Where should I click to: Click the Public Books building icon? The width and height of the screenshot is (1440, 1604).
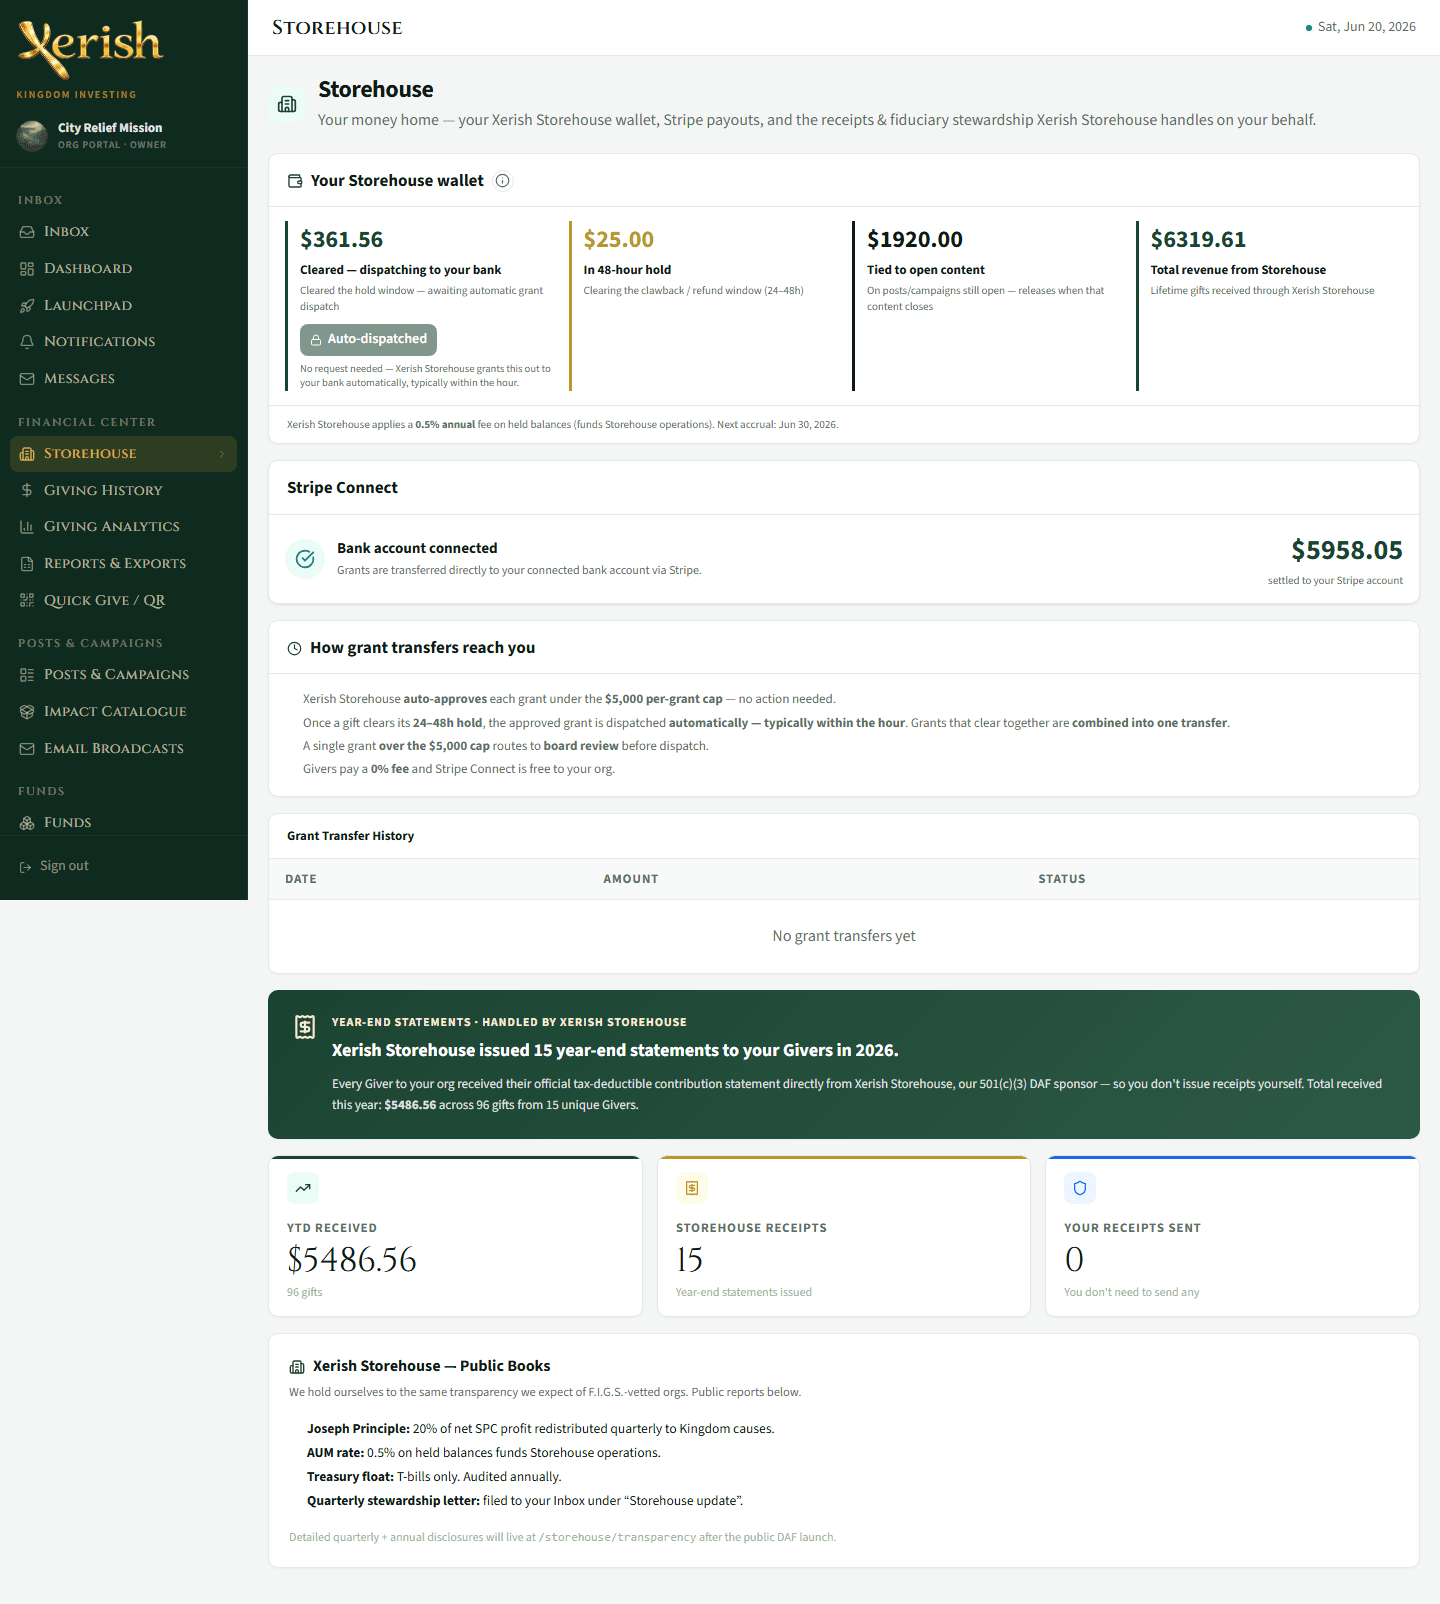pyautogui.click(x=297, y=1367)
